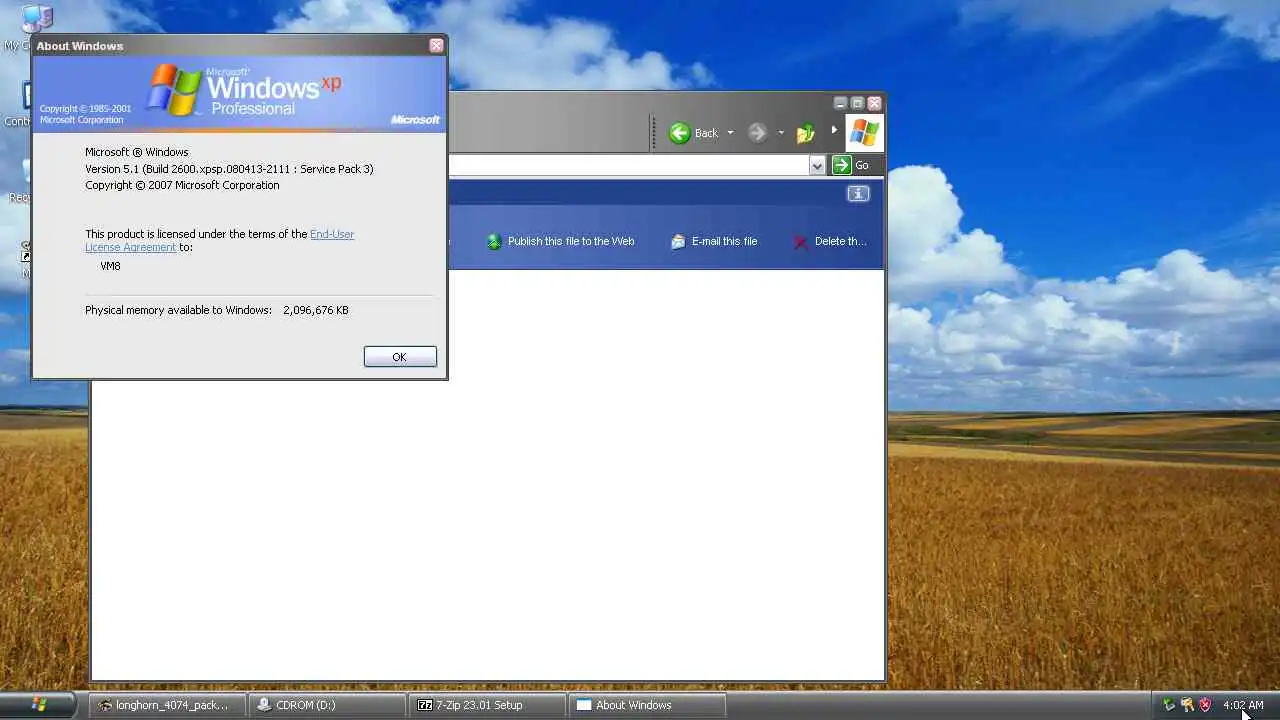Click inside the Explorer address field
This screenshot has width=1280, height=720.
click(628, 165)
